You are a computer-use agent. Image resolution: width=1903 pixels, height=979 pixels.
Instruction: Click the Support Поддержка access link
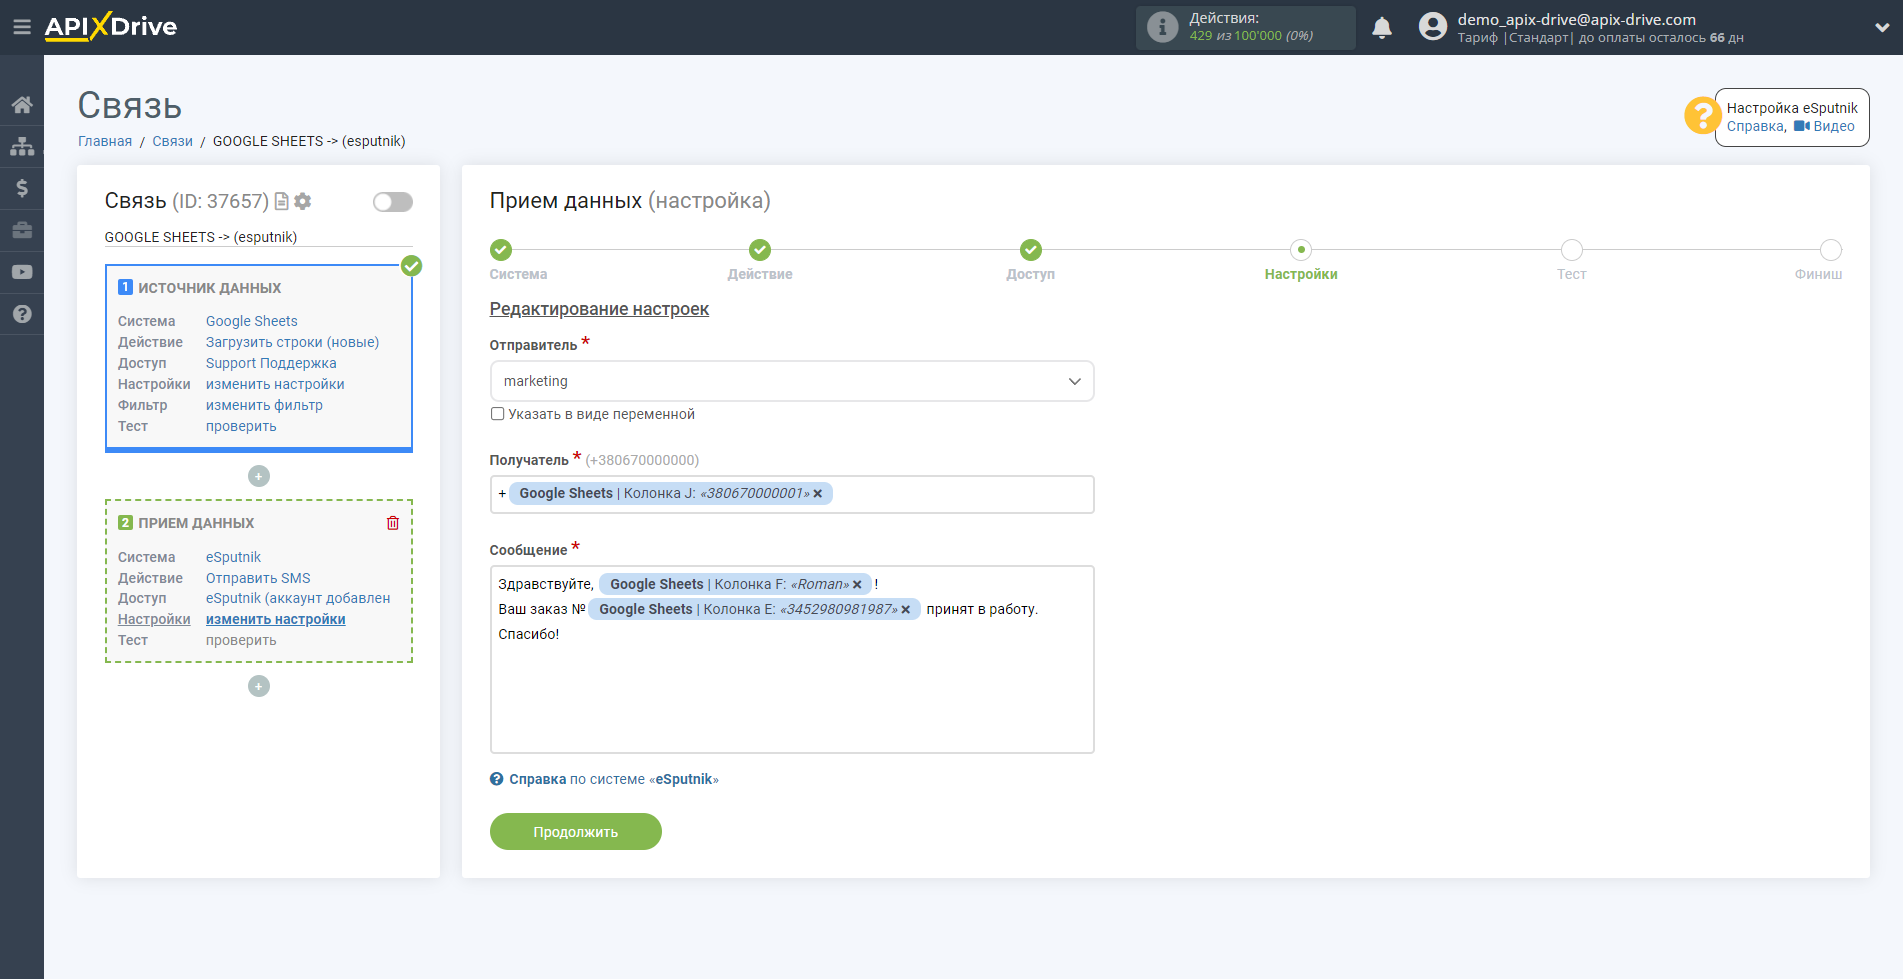coord(271,363)
